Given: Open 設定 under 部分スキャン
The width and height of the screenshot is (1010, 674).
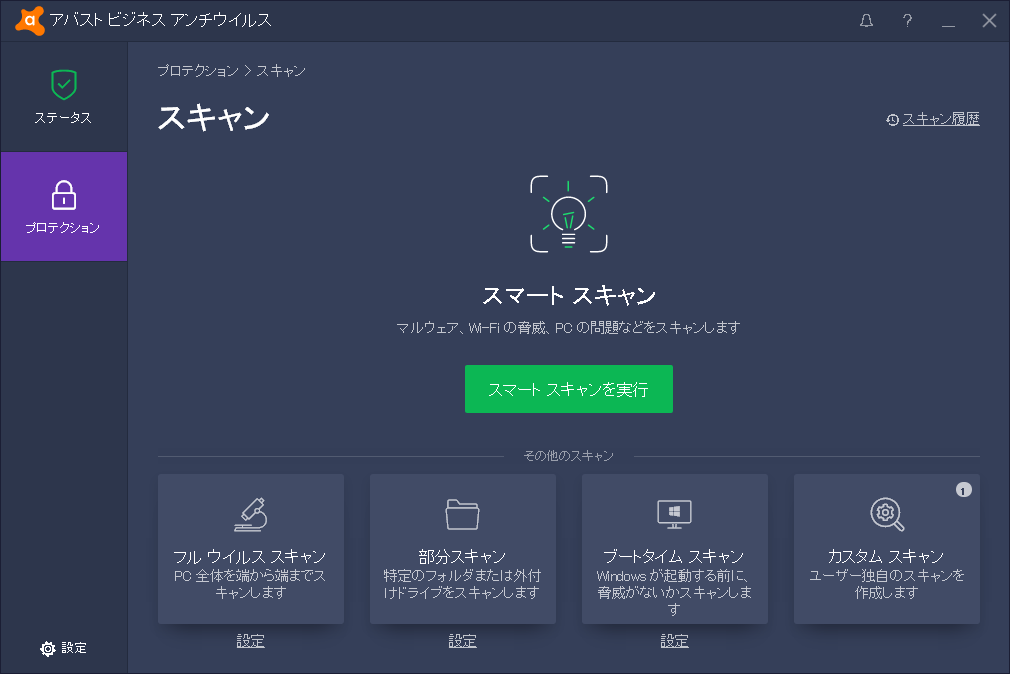Looking at the screenshot, I should click(462, 641).
